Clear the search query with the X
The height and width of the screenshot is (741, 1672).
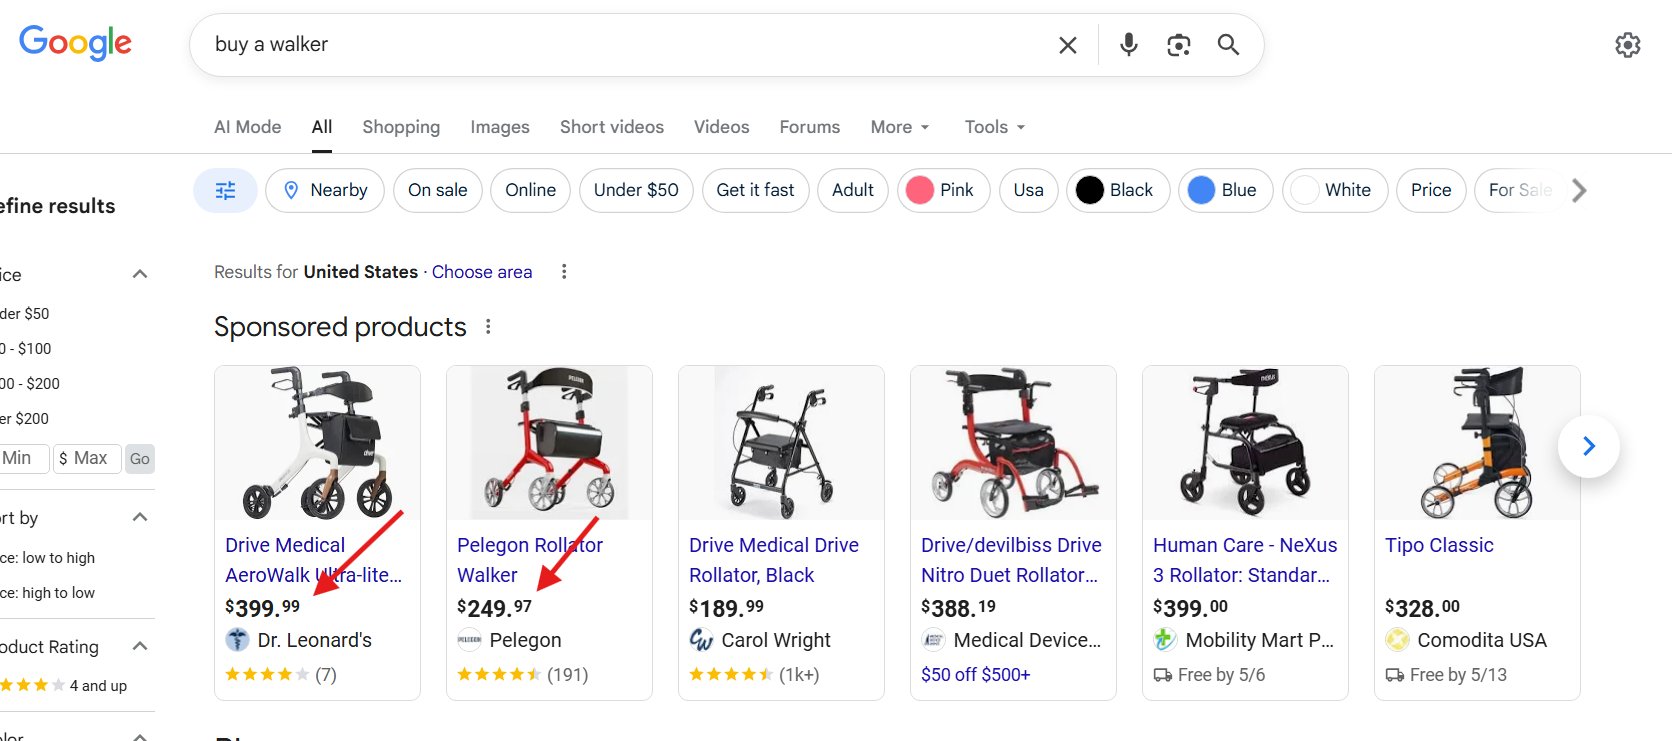point(1067,44)
